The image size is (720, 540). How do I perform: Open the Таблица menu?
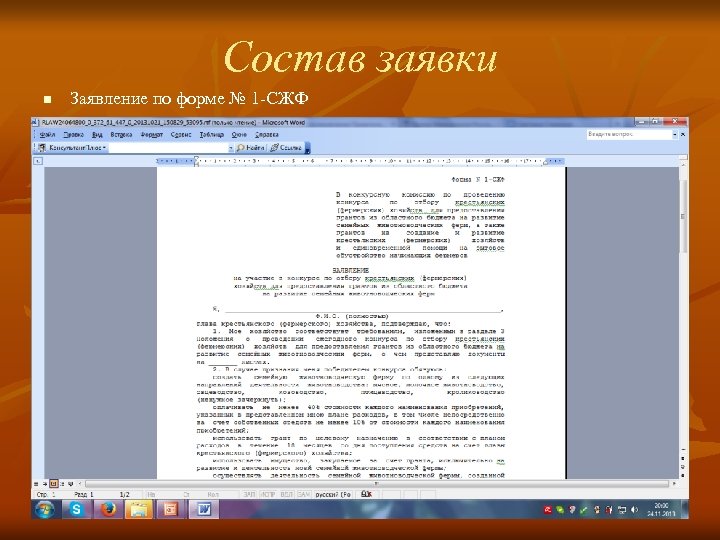click(212, 135)
